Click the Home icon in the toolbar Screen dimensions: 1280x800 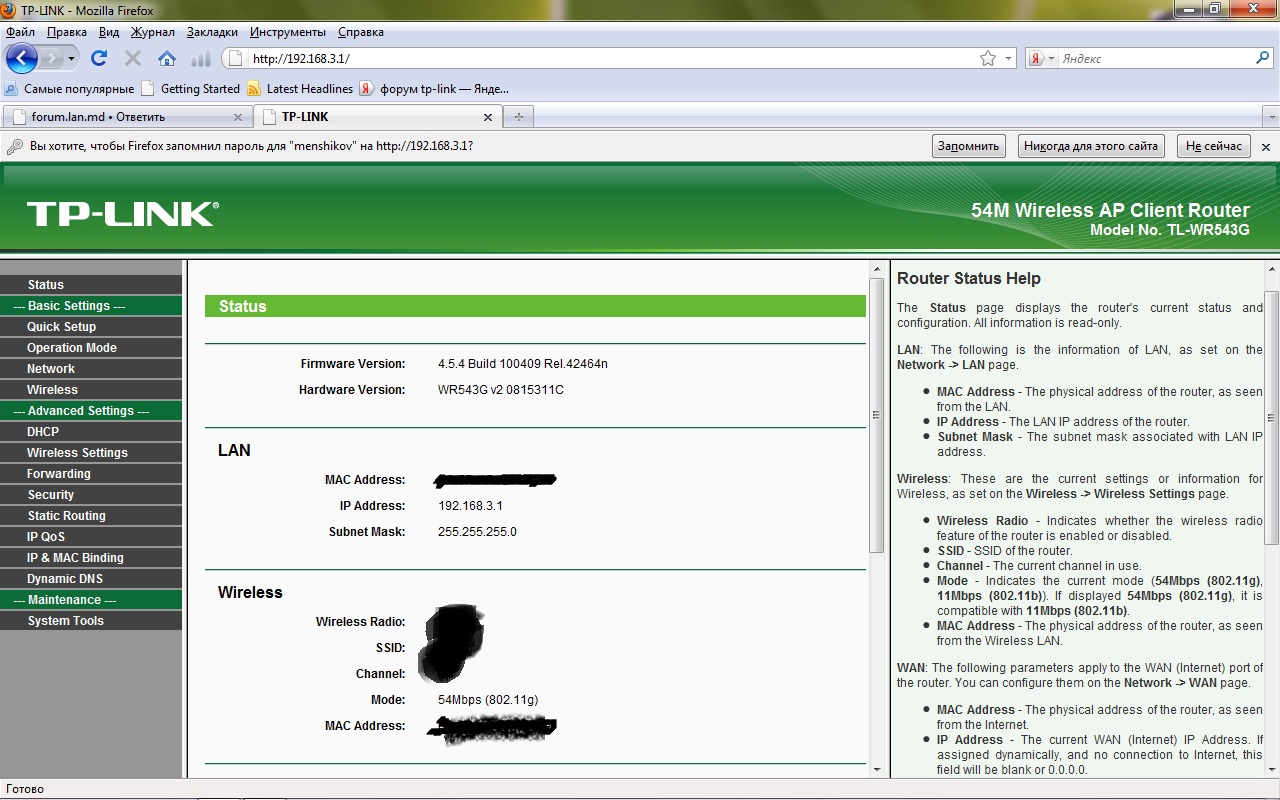coord(167,59)
